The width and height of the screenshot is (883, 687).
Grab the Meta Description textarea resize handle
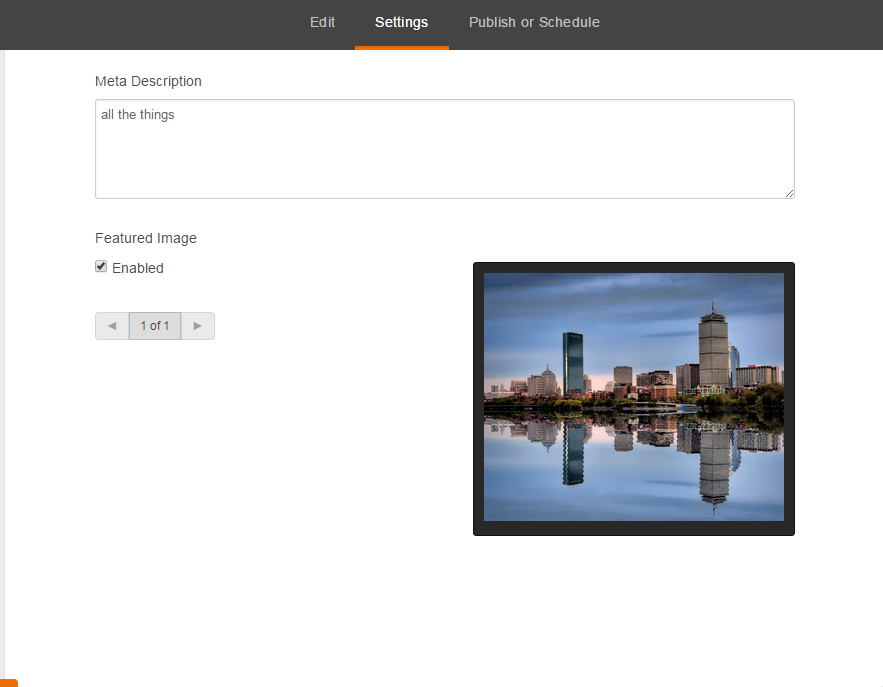click(789, 192)
